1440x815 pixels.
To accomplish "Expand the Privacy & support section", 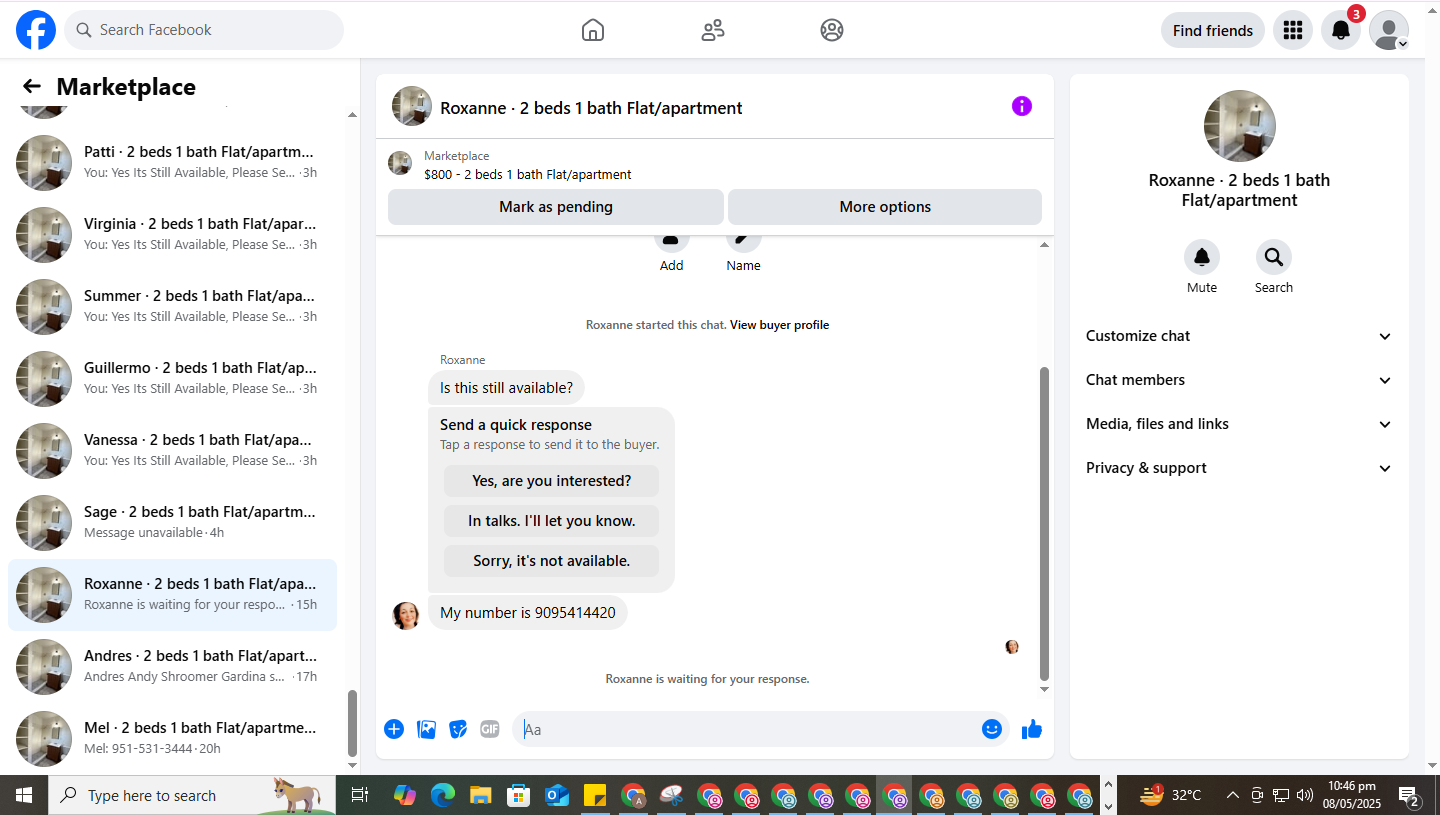I will tap(1239, 468).
